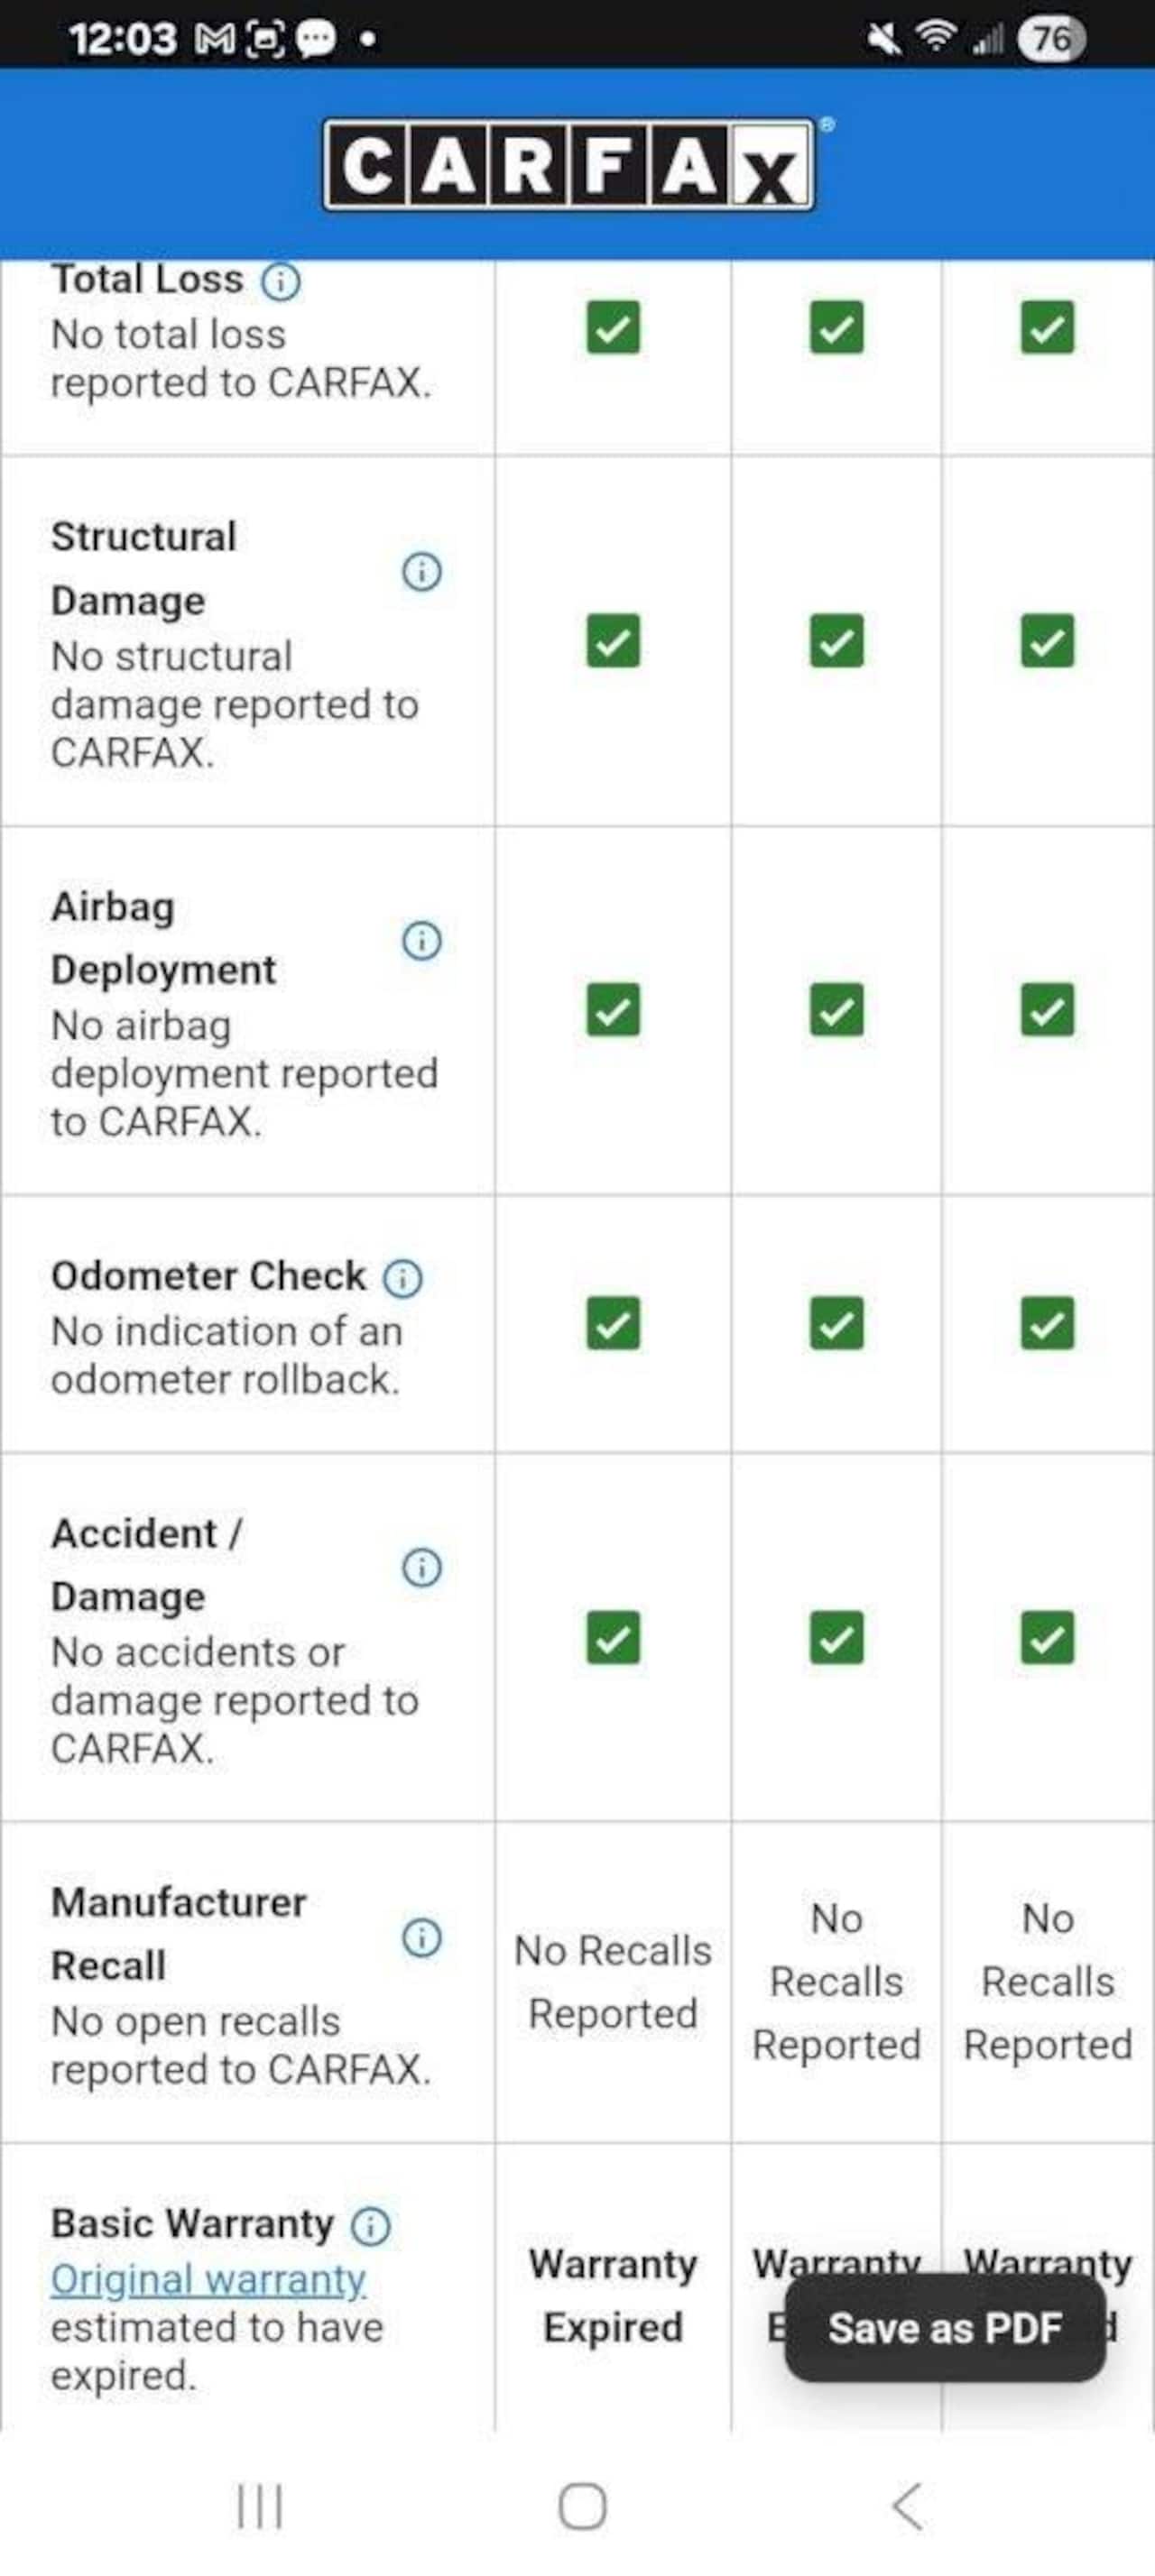Tap the Manufacturer Recall info icon

pyautogui.click(x=421, y=1937)
